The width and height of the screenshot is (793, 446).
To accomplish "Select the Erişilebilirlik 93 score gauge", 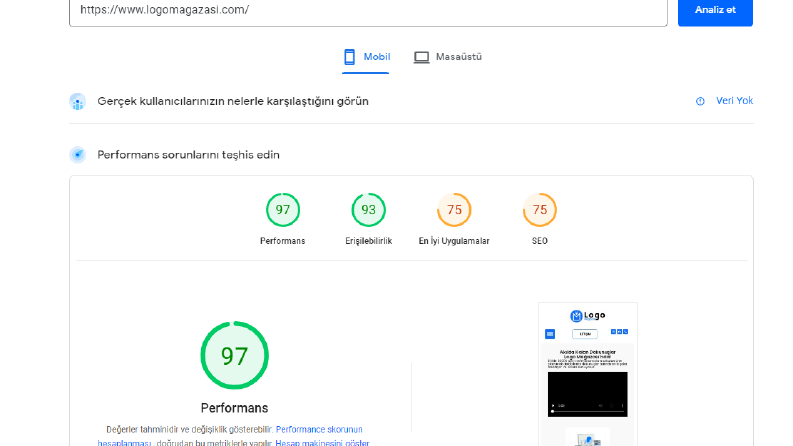I will [x=368, y=210].
